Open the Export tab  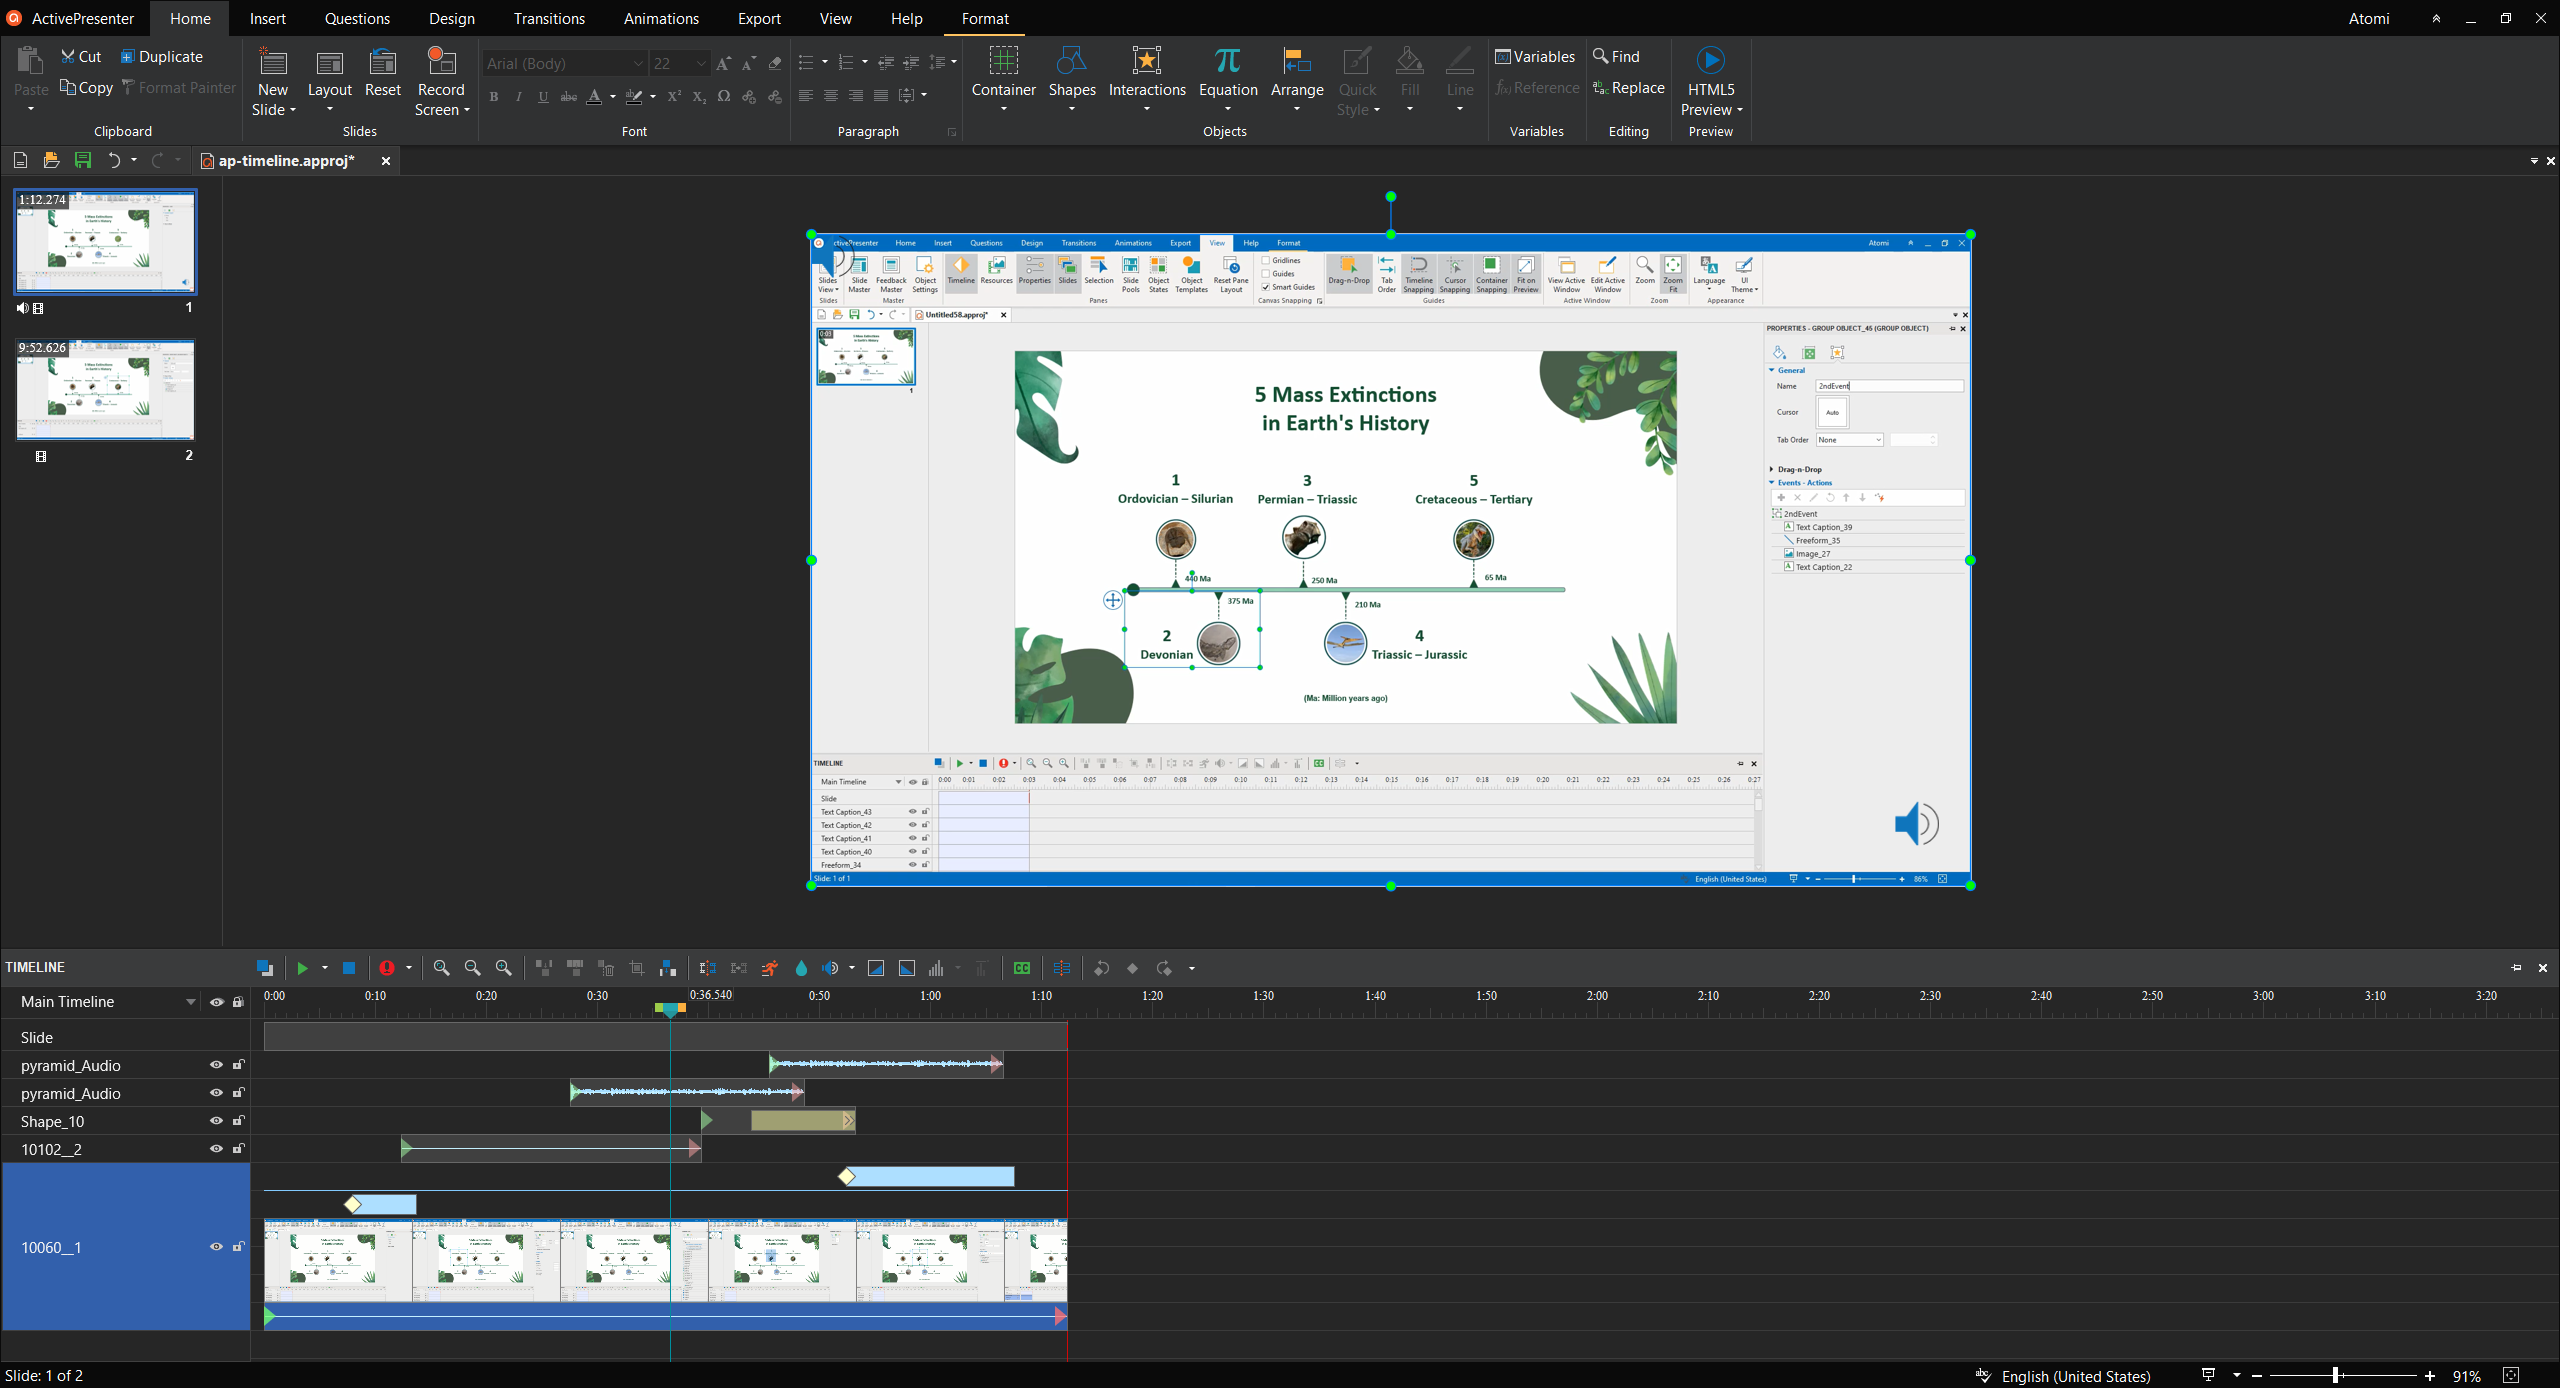(759, 19)
